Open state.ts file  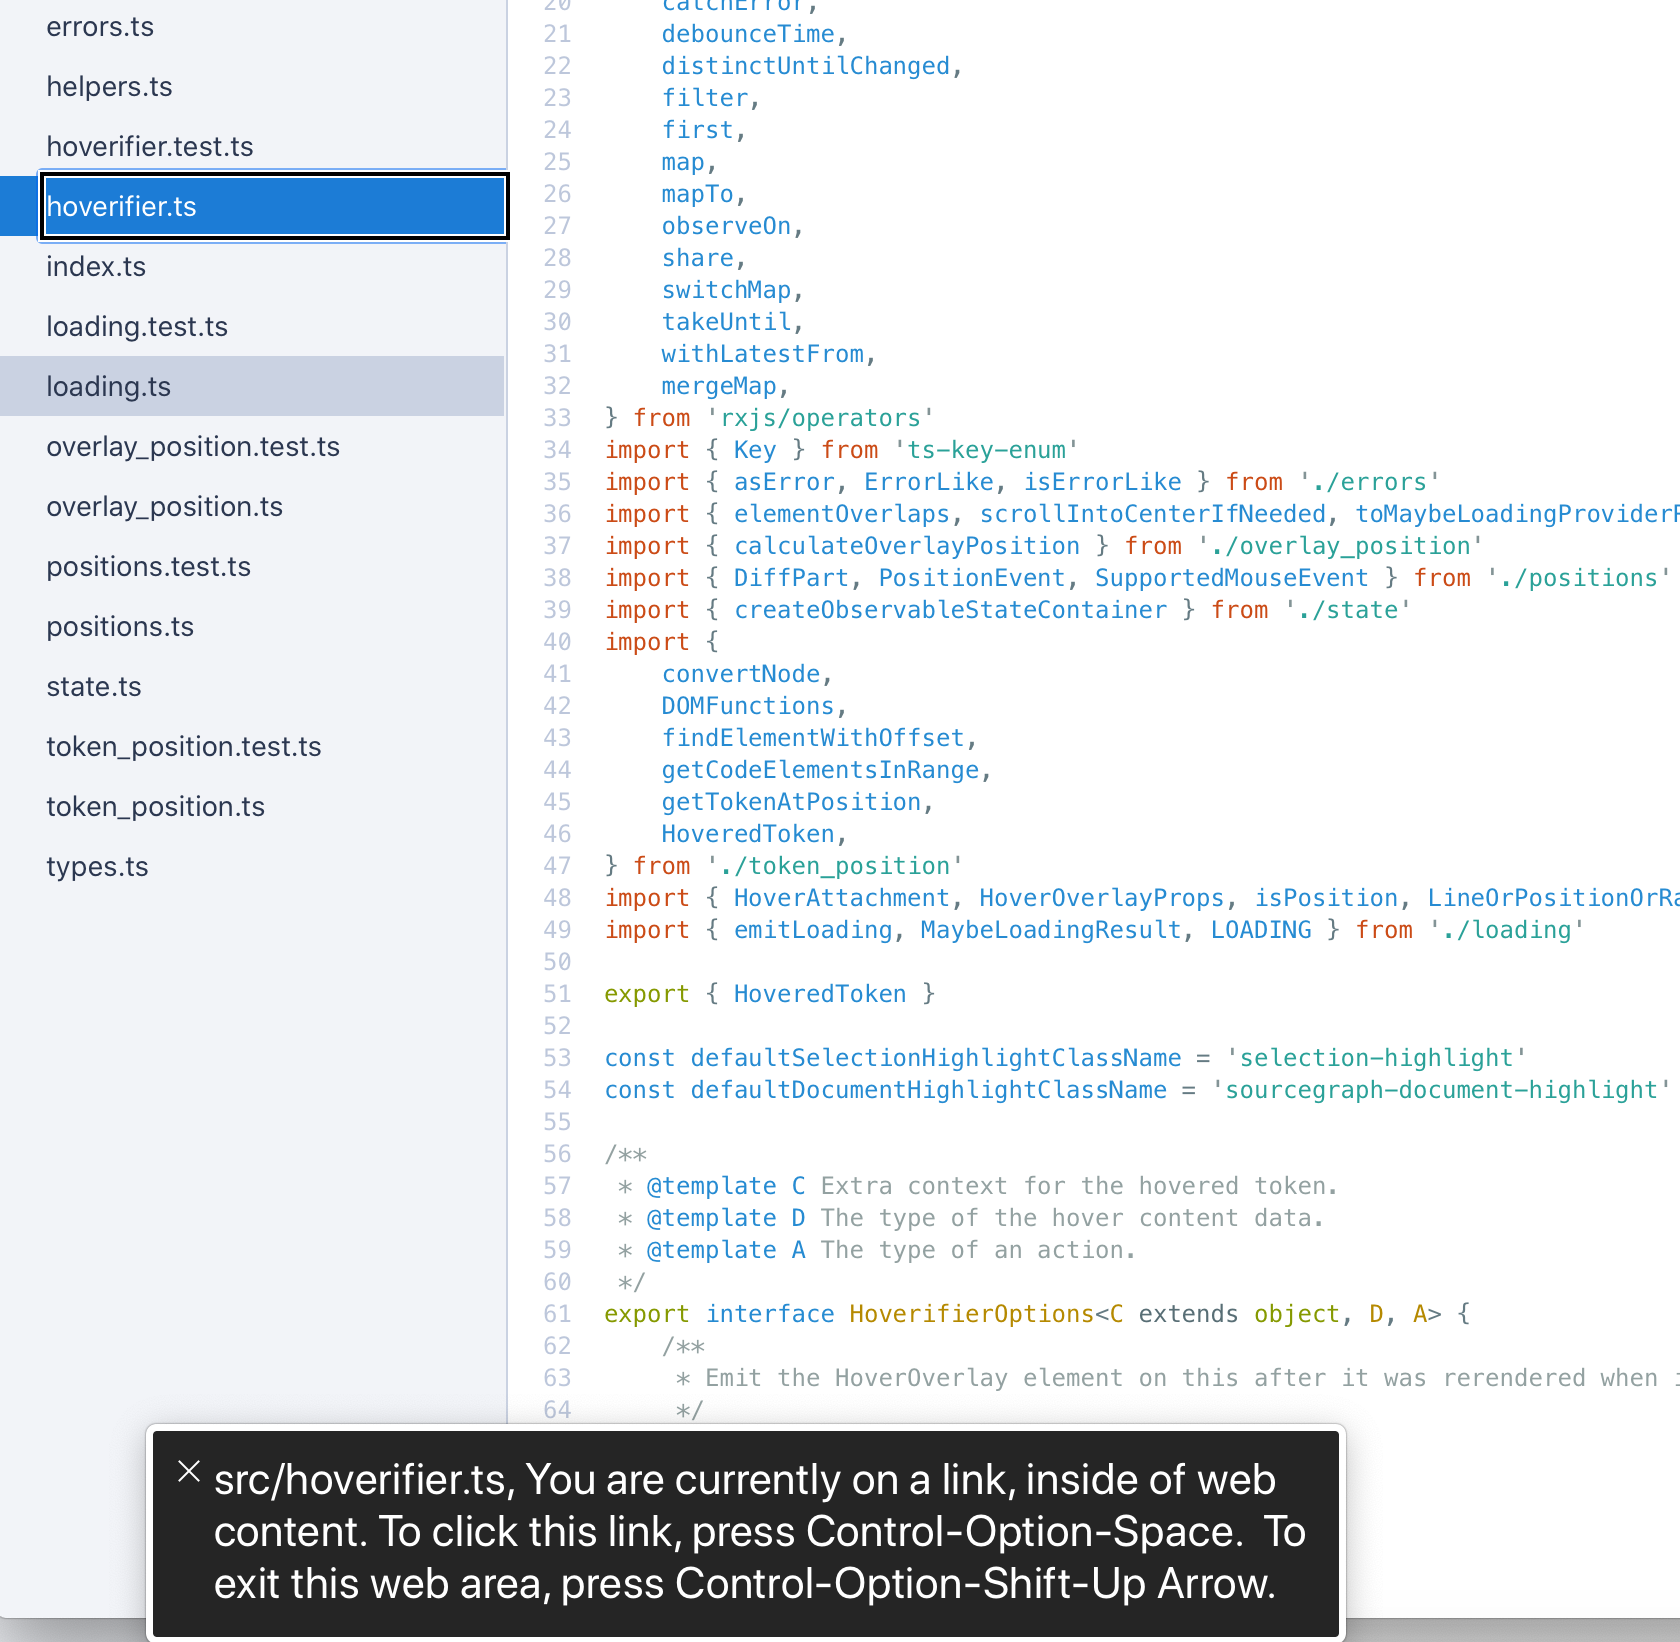coord(94,687)
